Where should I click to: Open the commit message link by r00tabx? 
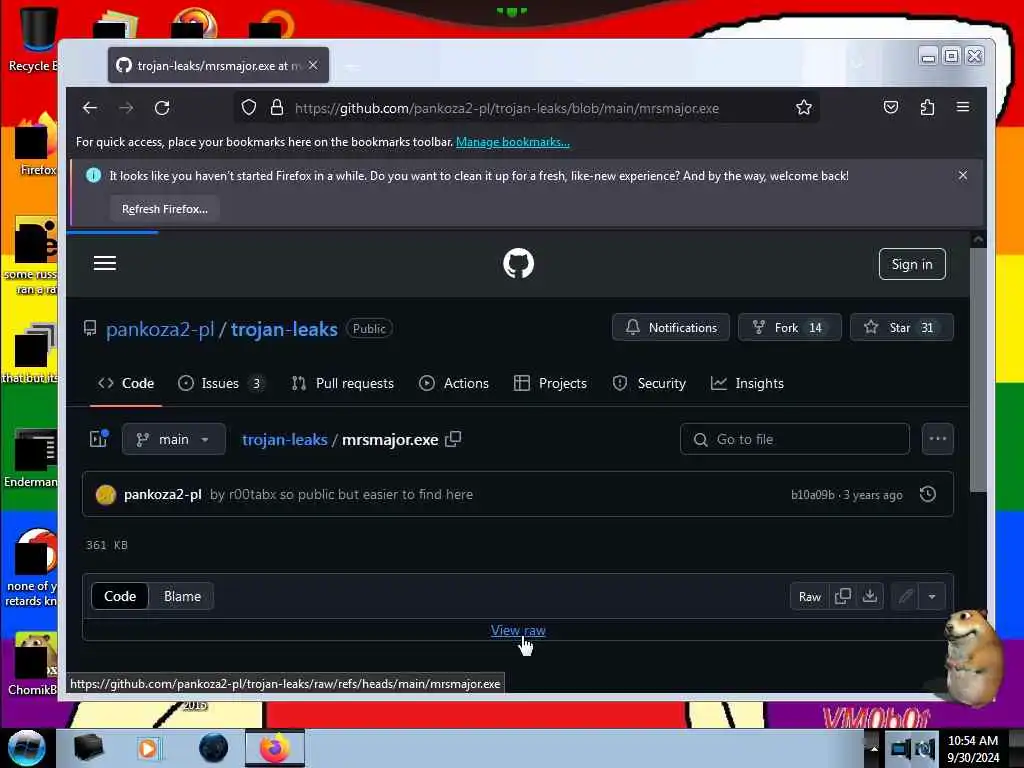[342, 494]
